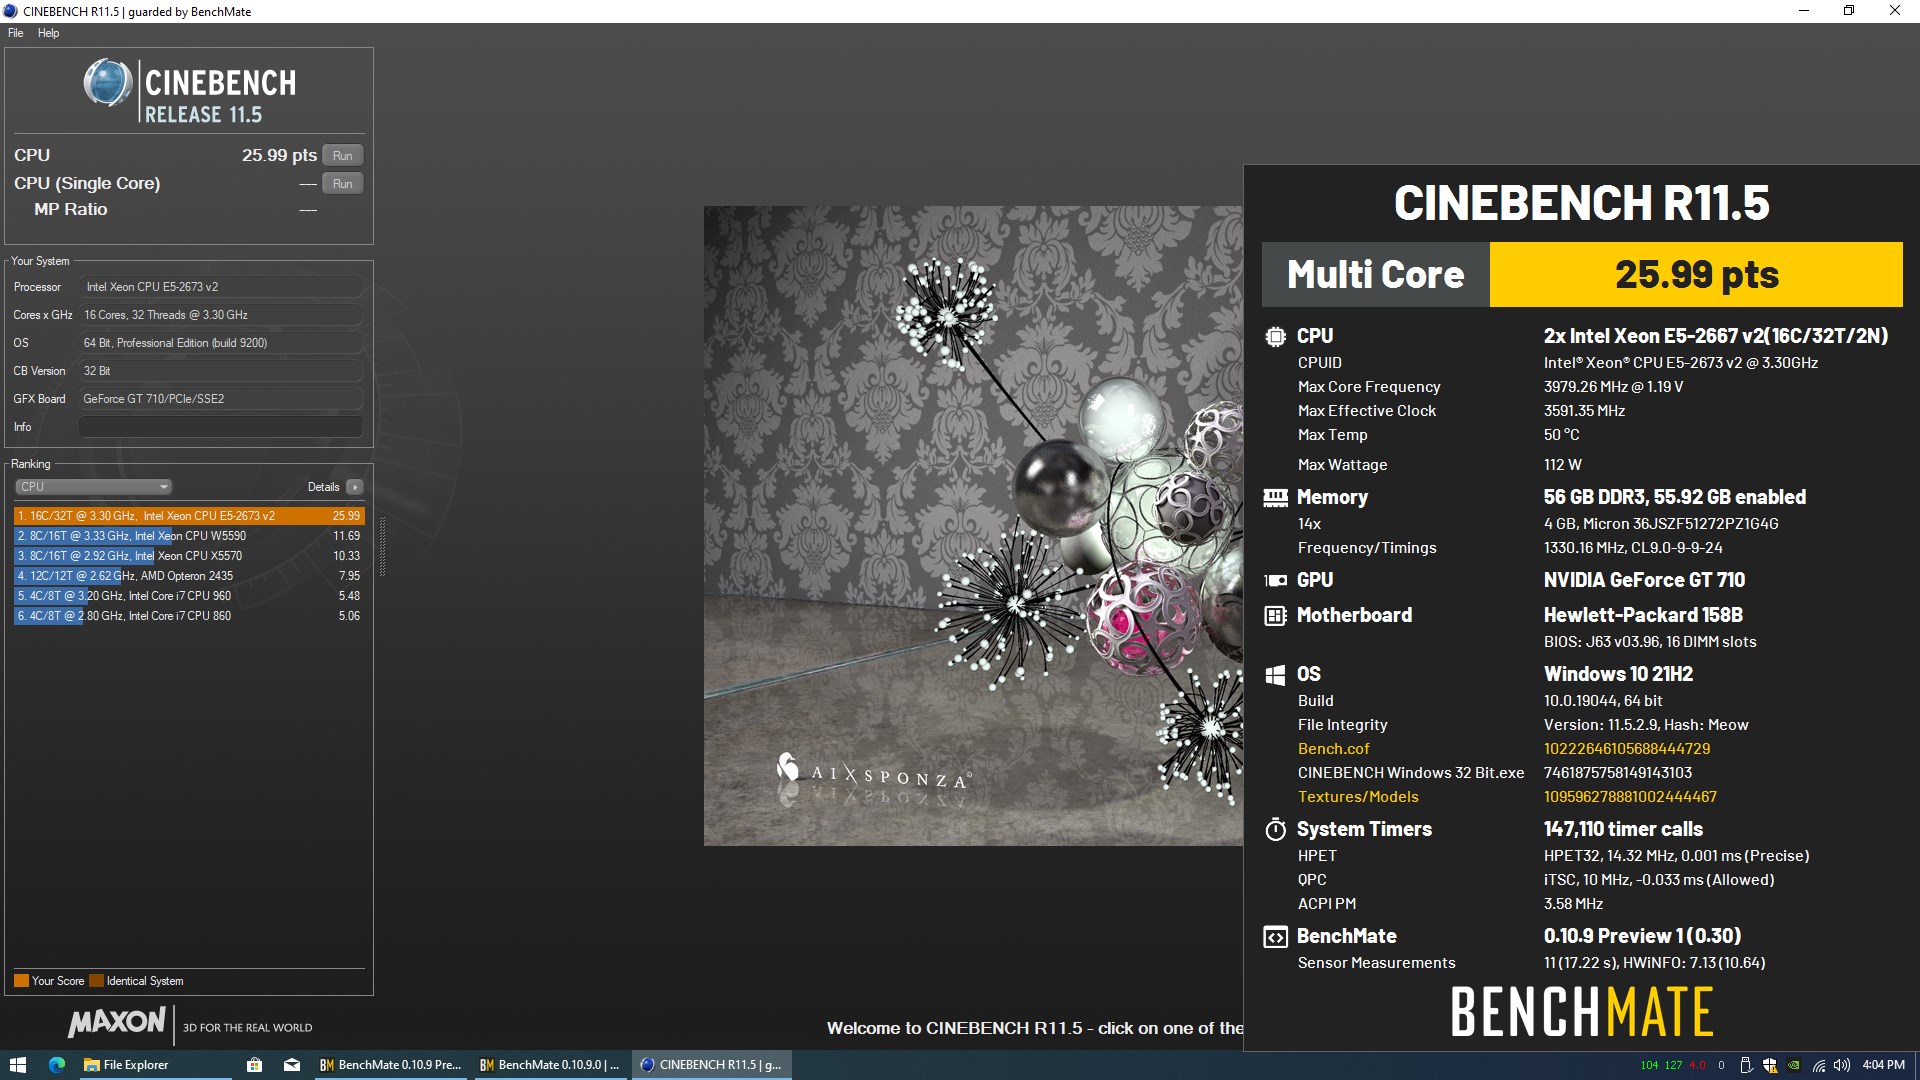This screenshot has width=1920, height=1080.
Task: Click the Bench.cof hash value 10222646105688444729
Action: [1627, 749]
